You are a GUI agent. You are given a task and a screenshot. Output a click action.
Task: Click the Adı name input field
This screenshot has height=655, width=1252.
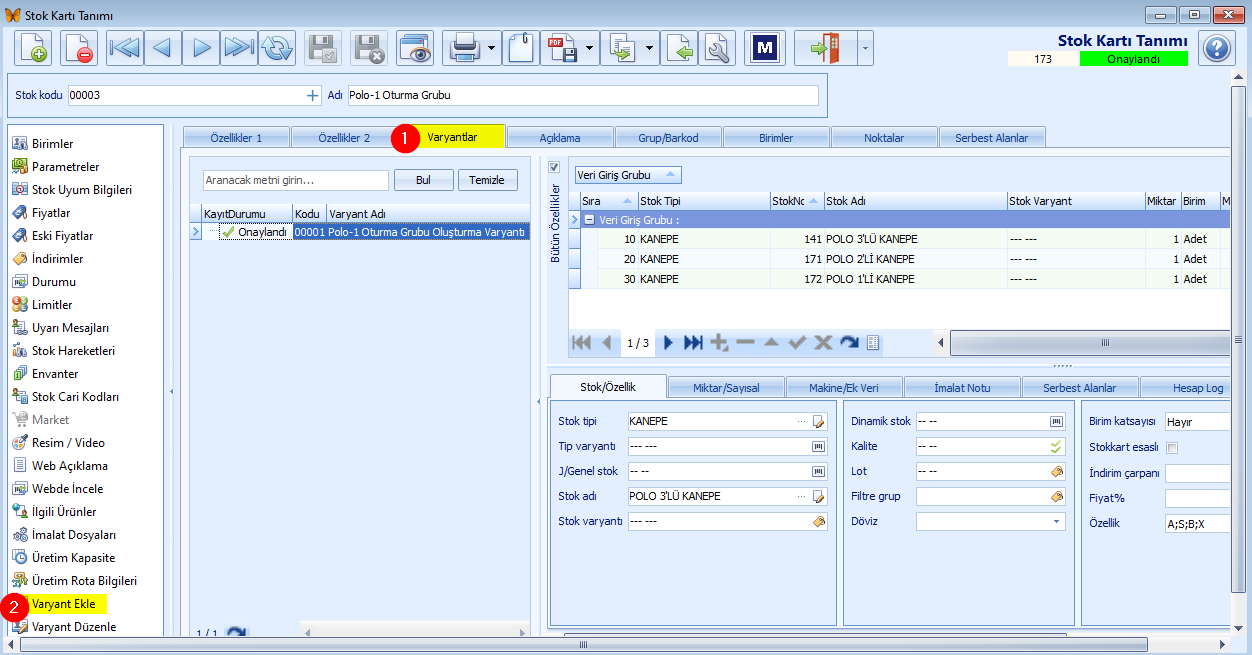coord(583,95)
